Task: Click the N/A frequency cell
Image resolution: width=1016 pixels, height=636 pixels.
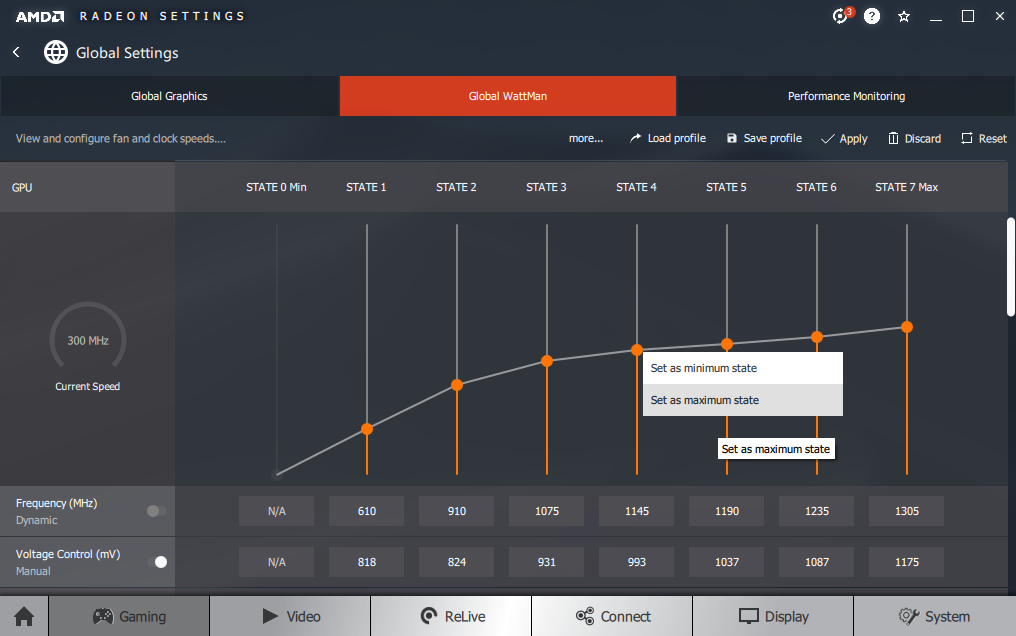Action: click(x=277, y=511)
